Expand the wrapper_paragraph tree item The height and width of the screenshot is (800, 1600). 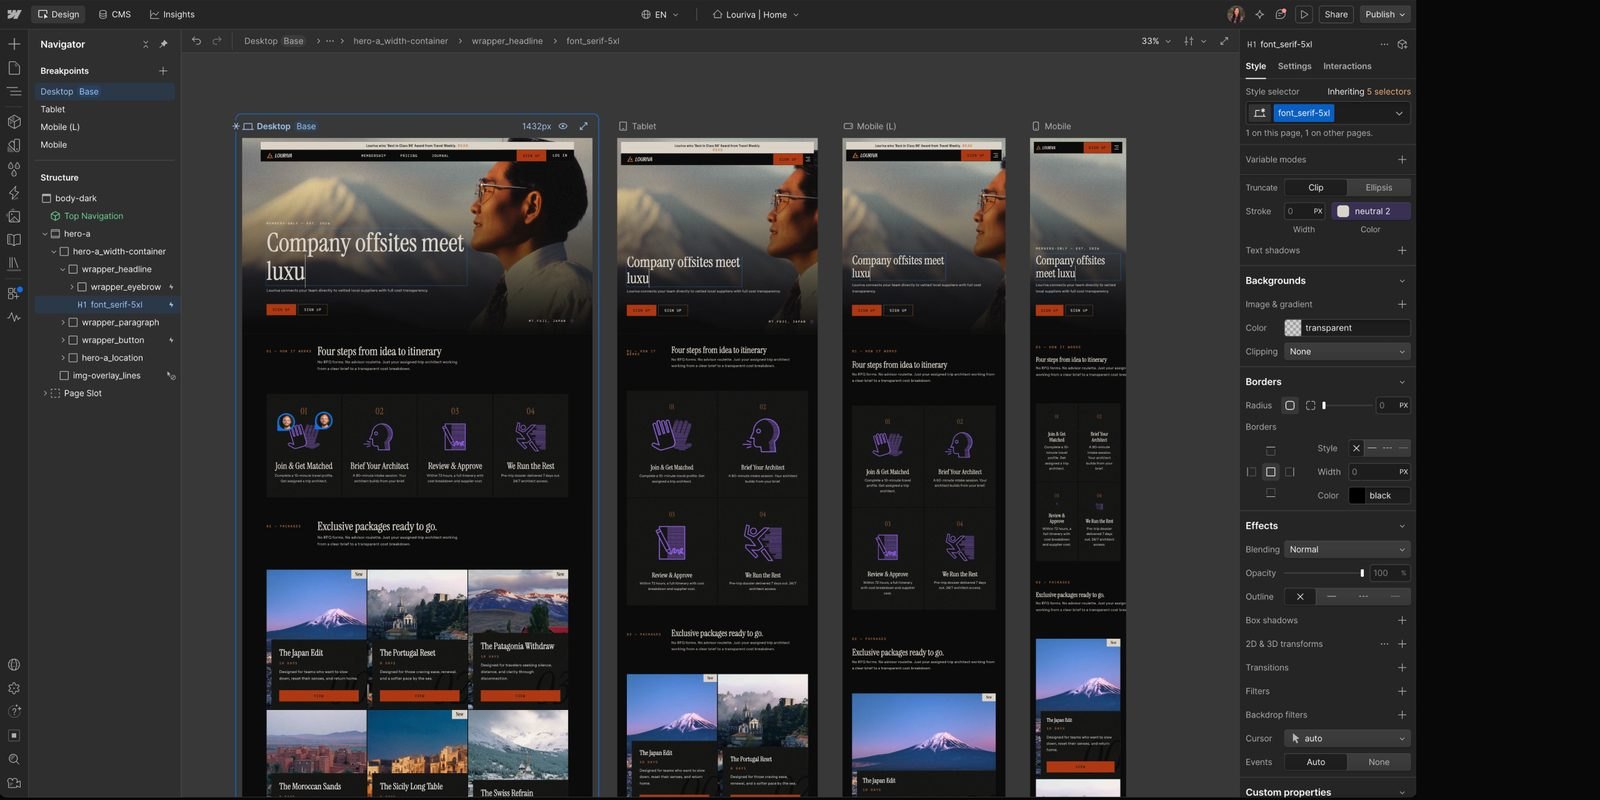(x=63, y=322)
